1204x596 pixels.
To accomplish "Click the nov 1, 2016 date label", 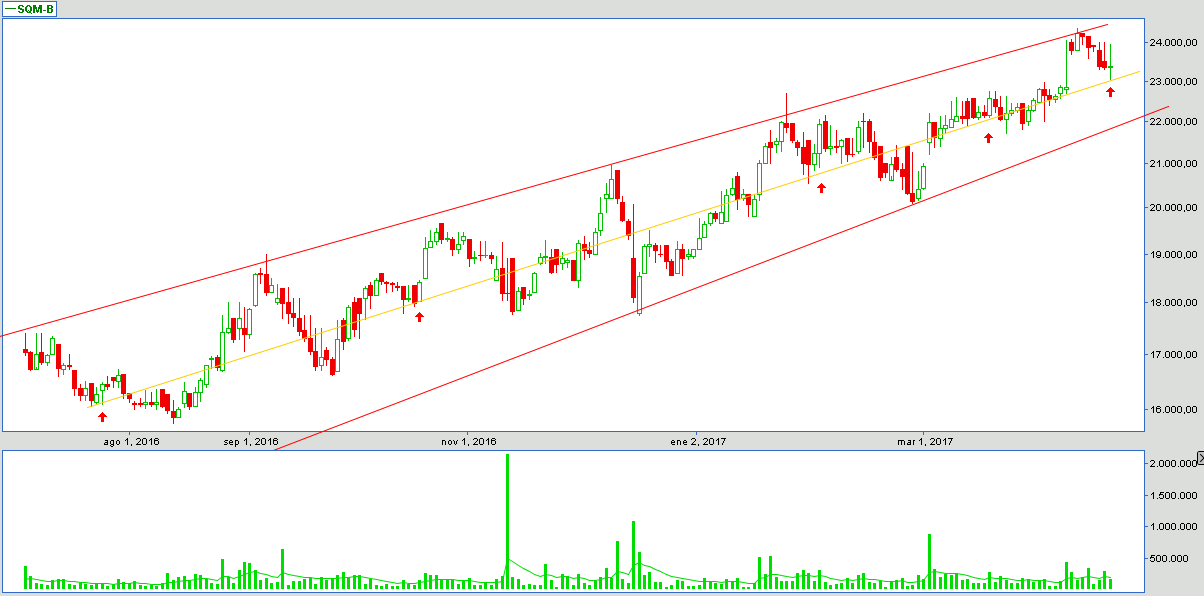I will (x=469, y=441).
